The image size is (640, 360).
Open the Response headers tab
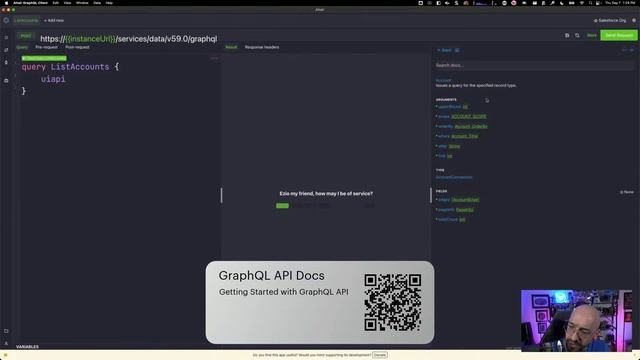pyautogui.click(x=262, y=47)
